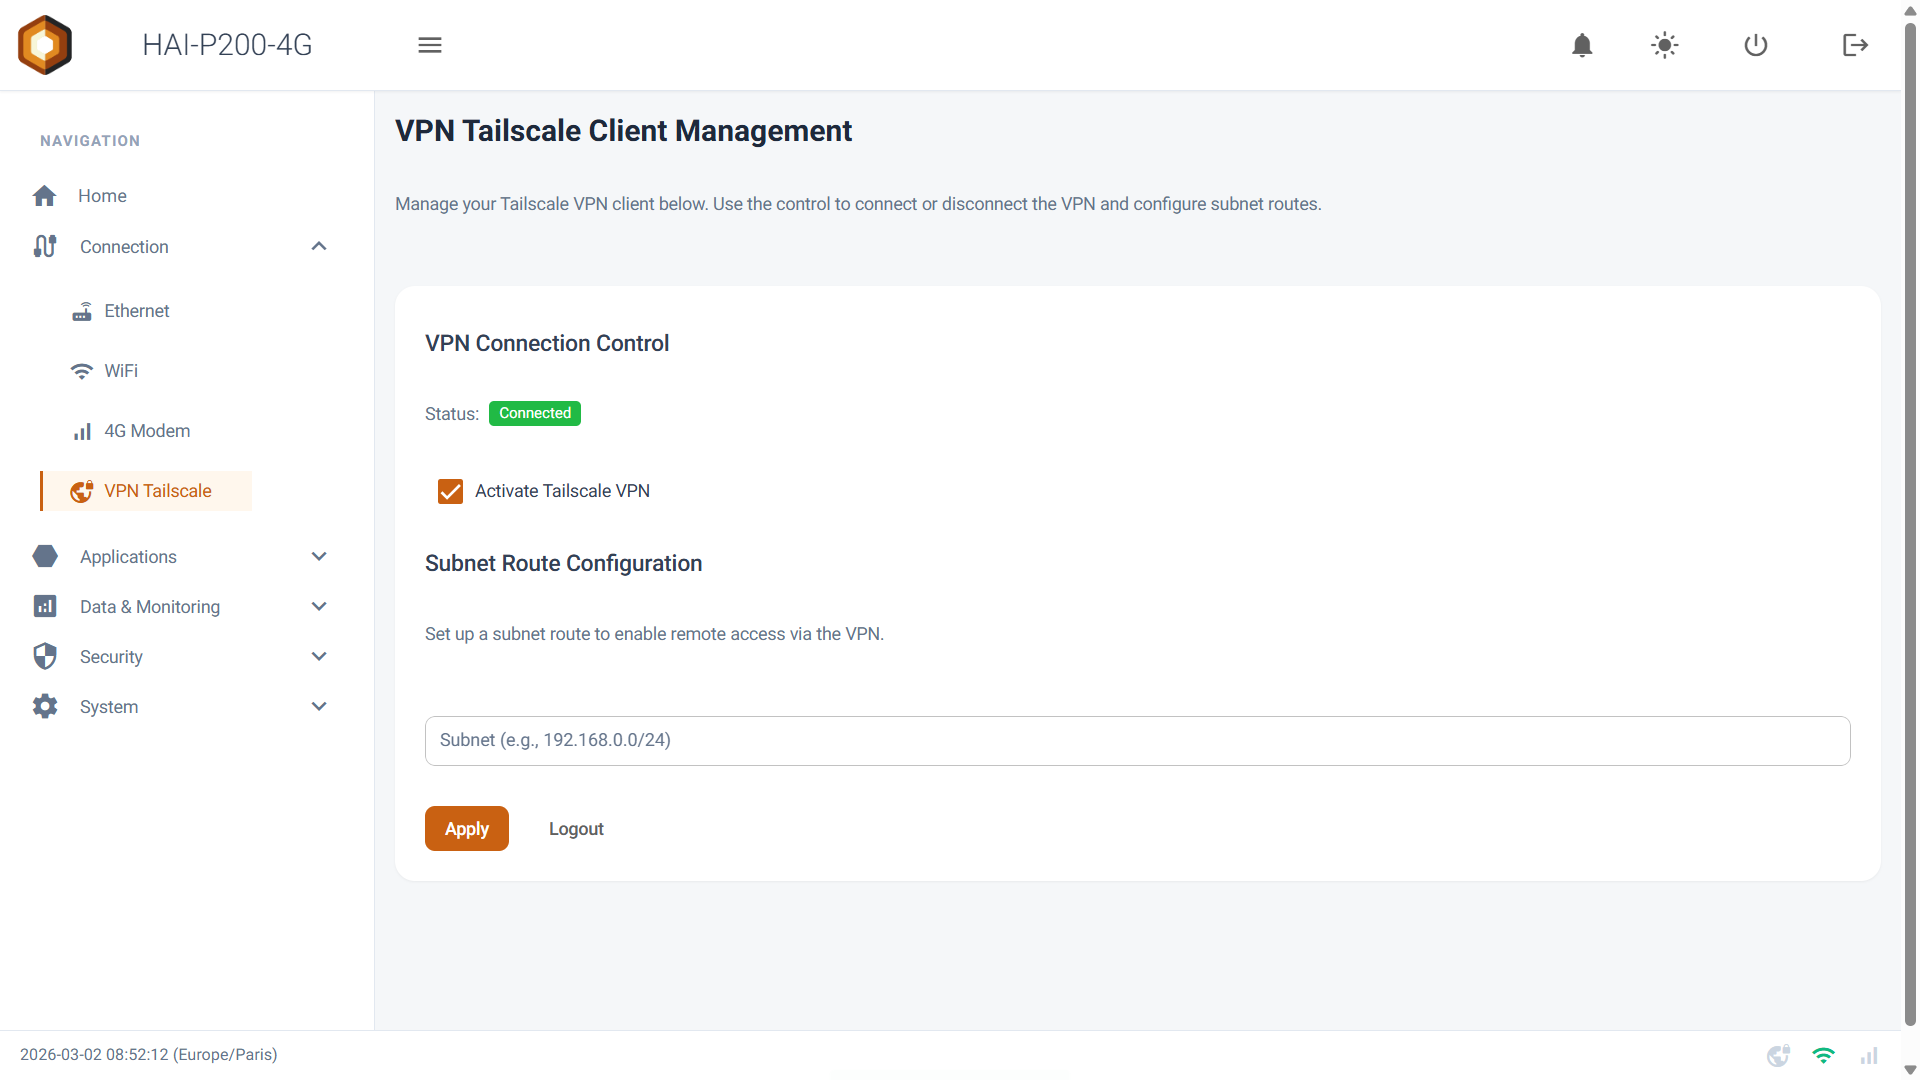Collapse the Connection menu chevron
The height and width of the screenshot is (1080, 1920).
pos(319,246)
